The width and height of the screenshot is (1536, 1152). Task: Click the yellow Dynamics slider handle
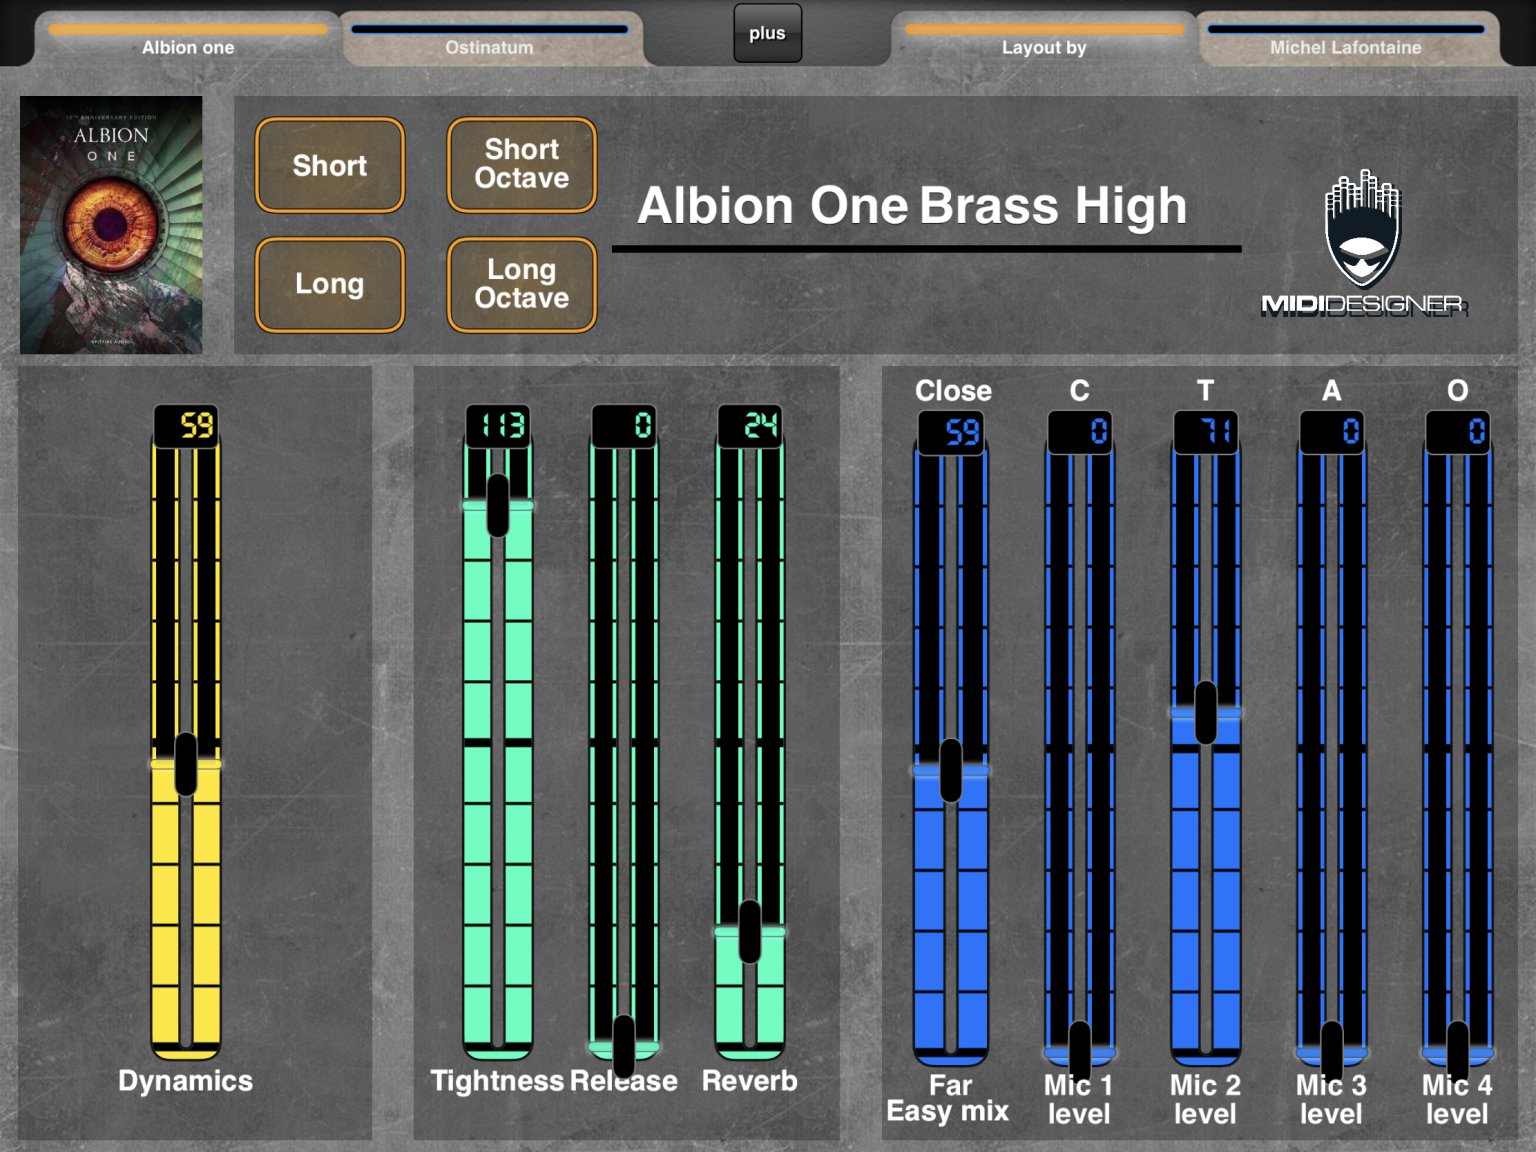186,764
